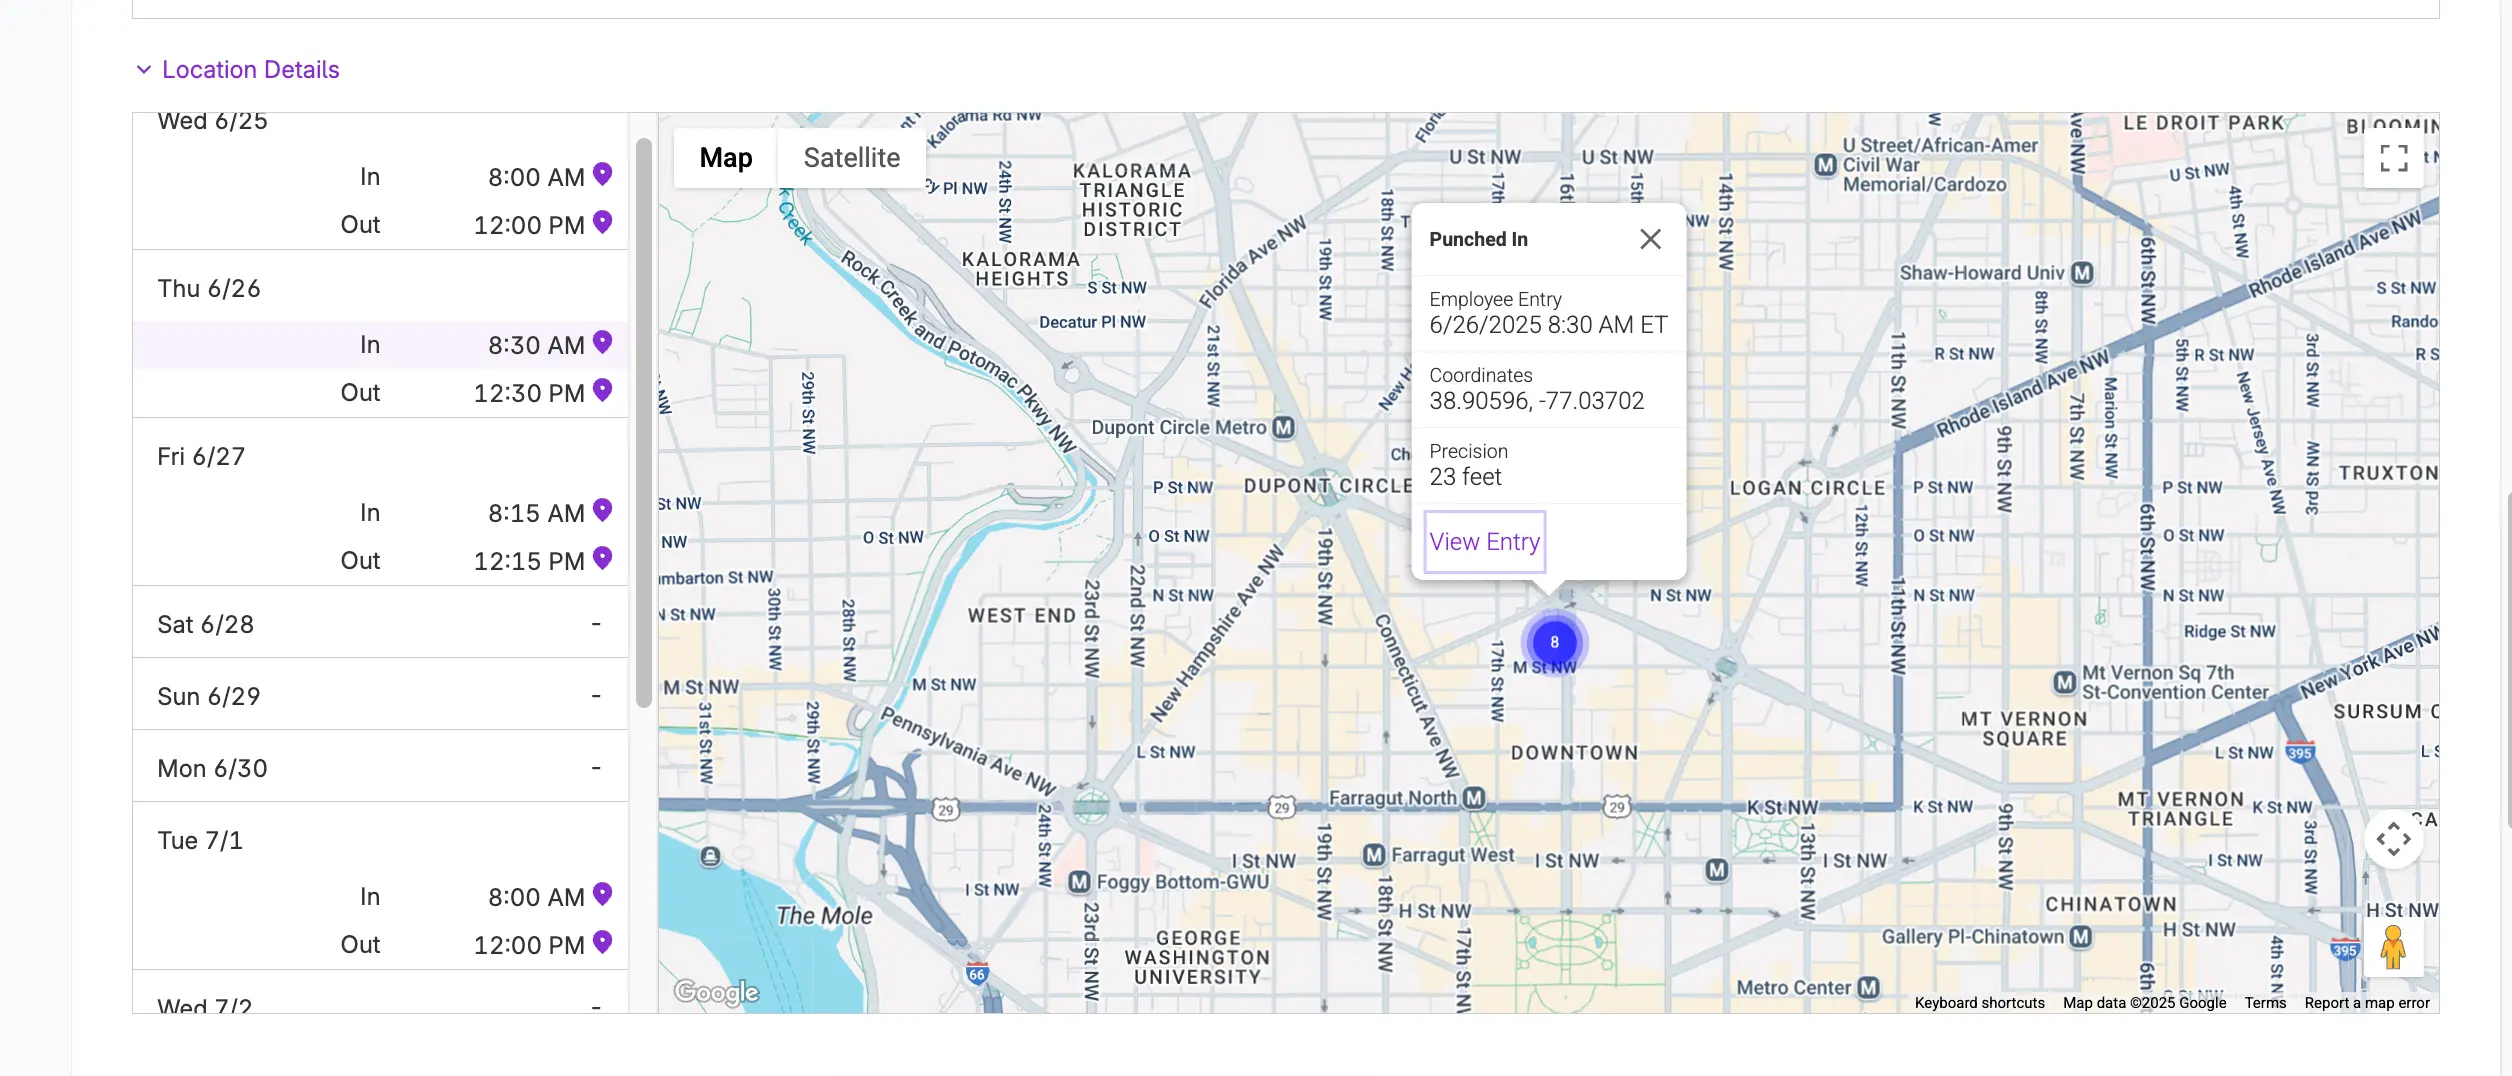Screen dimensions: 2512x1076
Task: Click location pin for Wed 6/25 12:00 PM Out
Action: pyautogui.click(x=602, y=223)
